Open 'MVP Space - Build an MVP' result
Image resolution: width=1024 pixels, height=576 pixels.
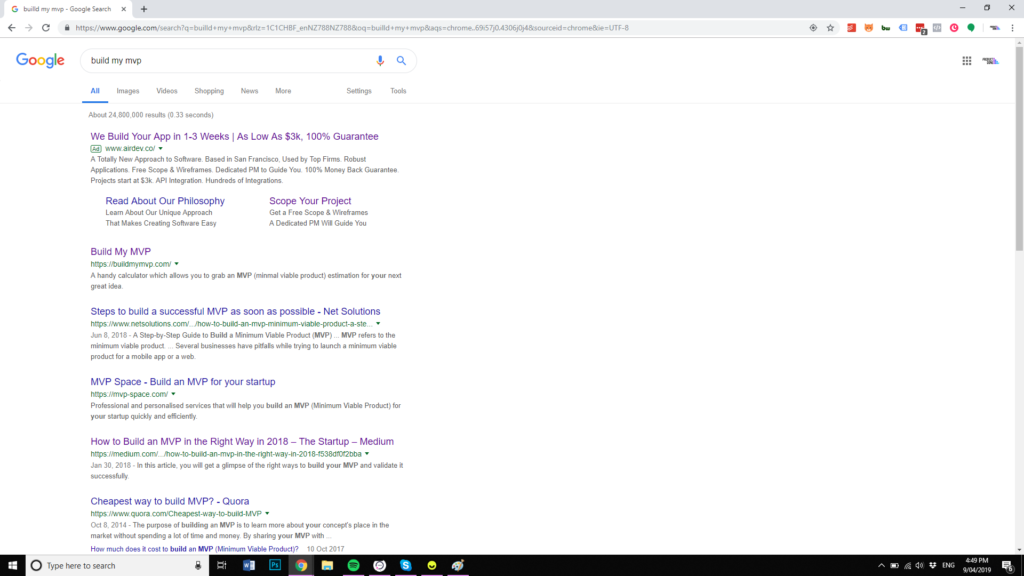click(x=183, y=382)
